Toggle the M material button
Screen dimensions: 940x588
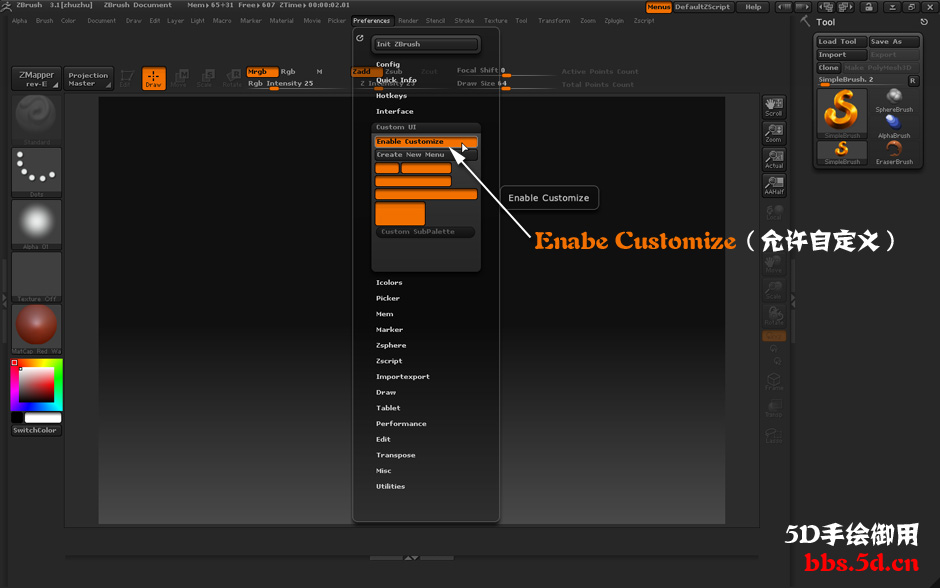click(x=320, y=71)
